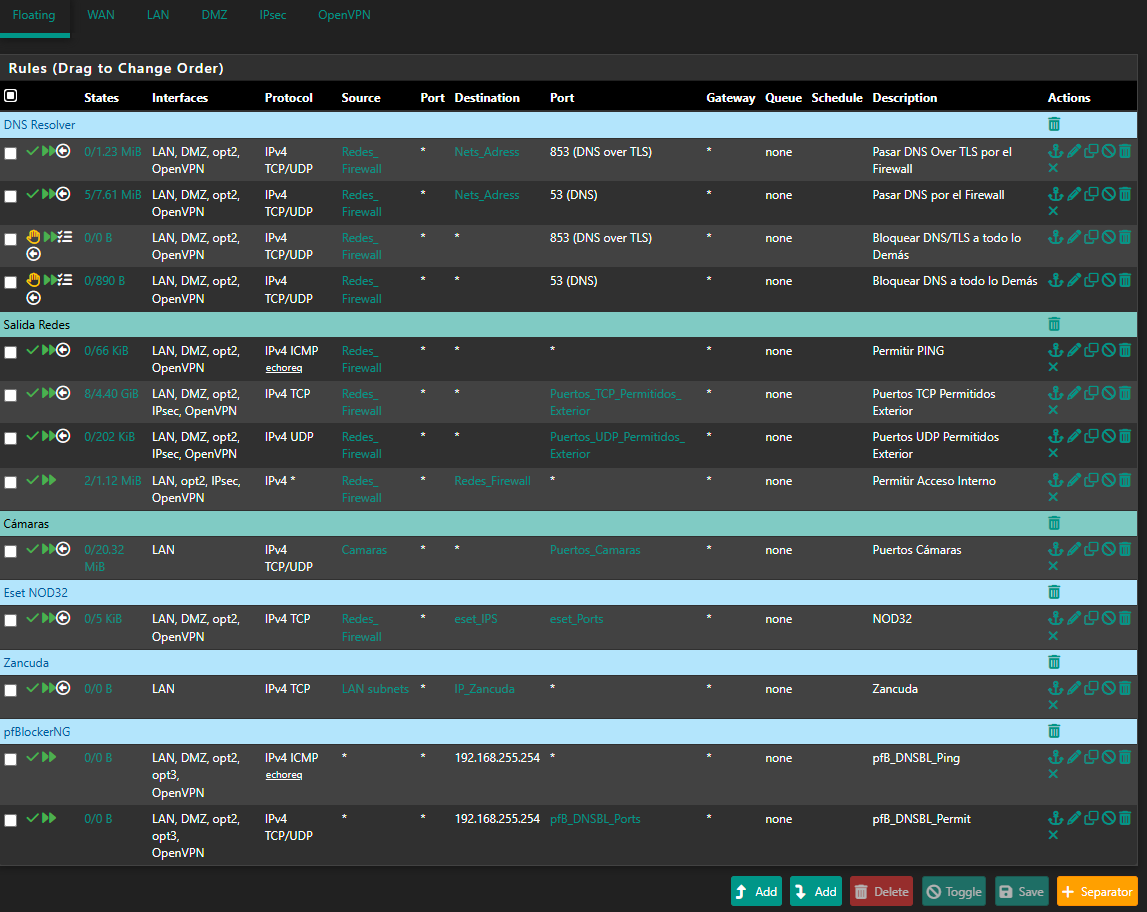Viewport: 1147px width, 912px height.
Task: Select the Zancuda rule checkbox
Action: pos(10,690)
